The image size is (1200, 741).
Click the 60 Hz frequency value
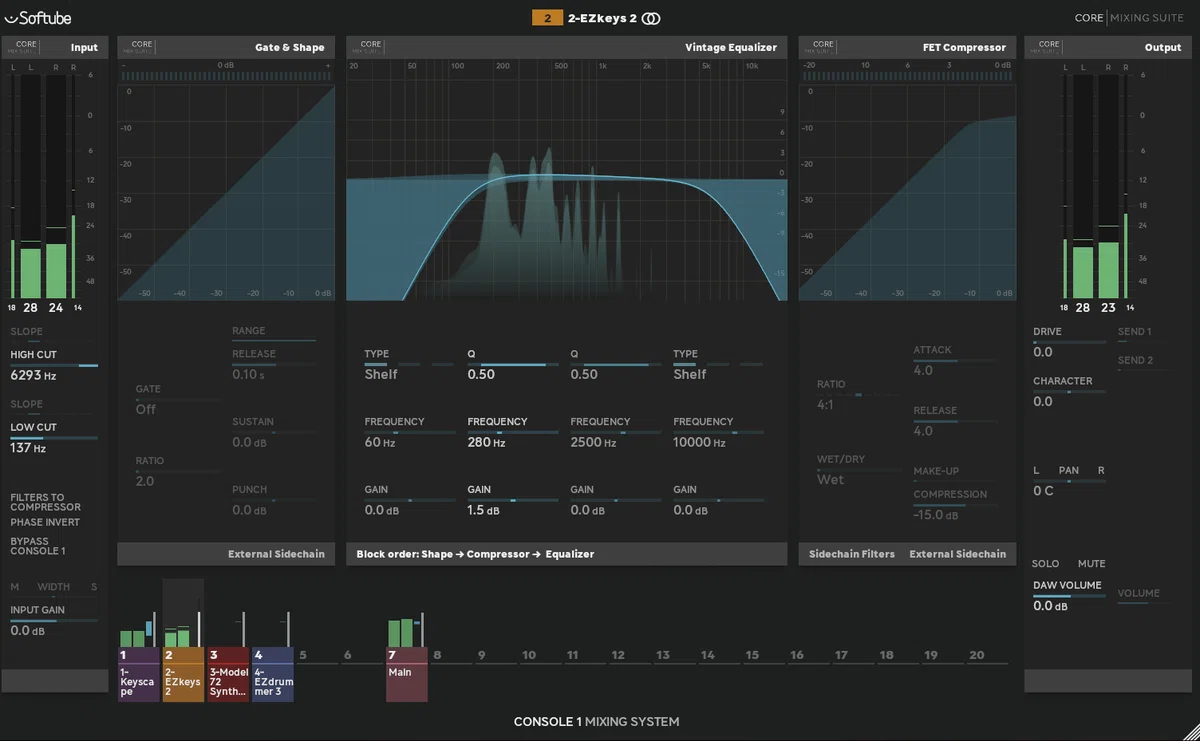(380, 442)
